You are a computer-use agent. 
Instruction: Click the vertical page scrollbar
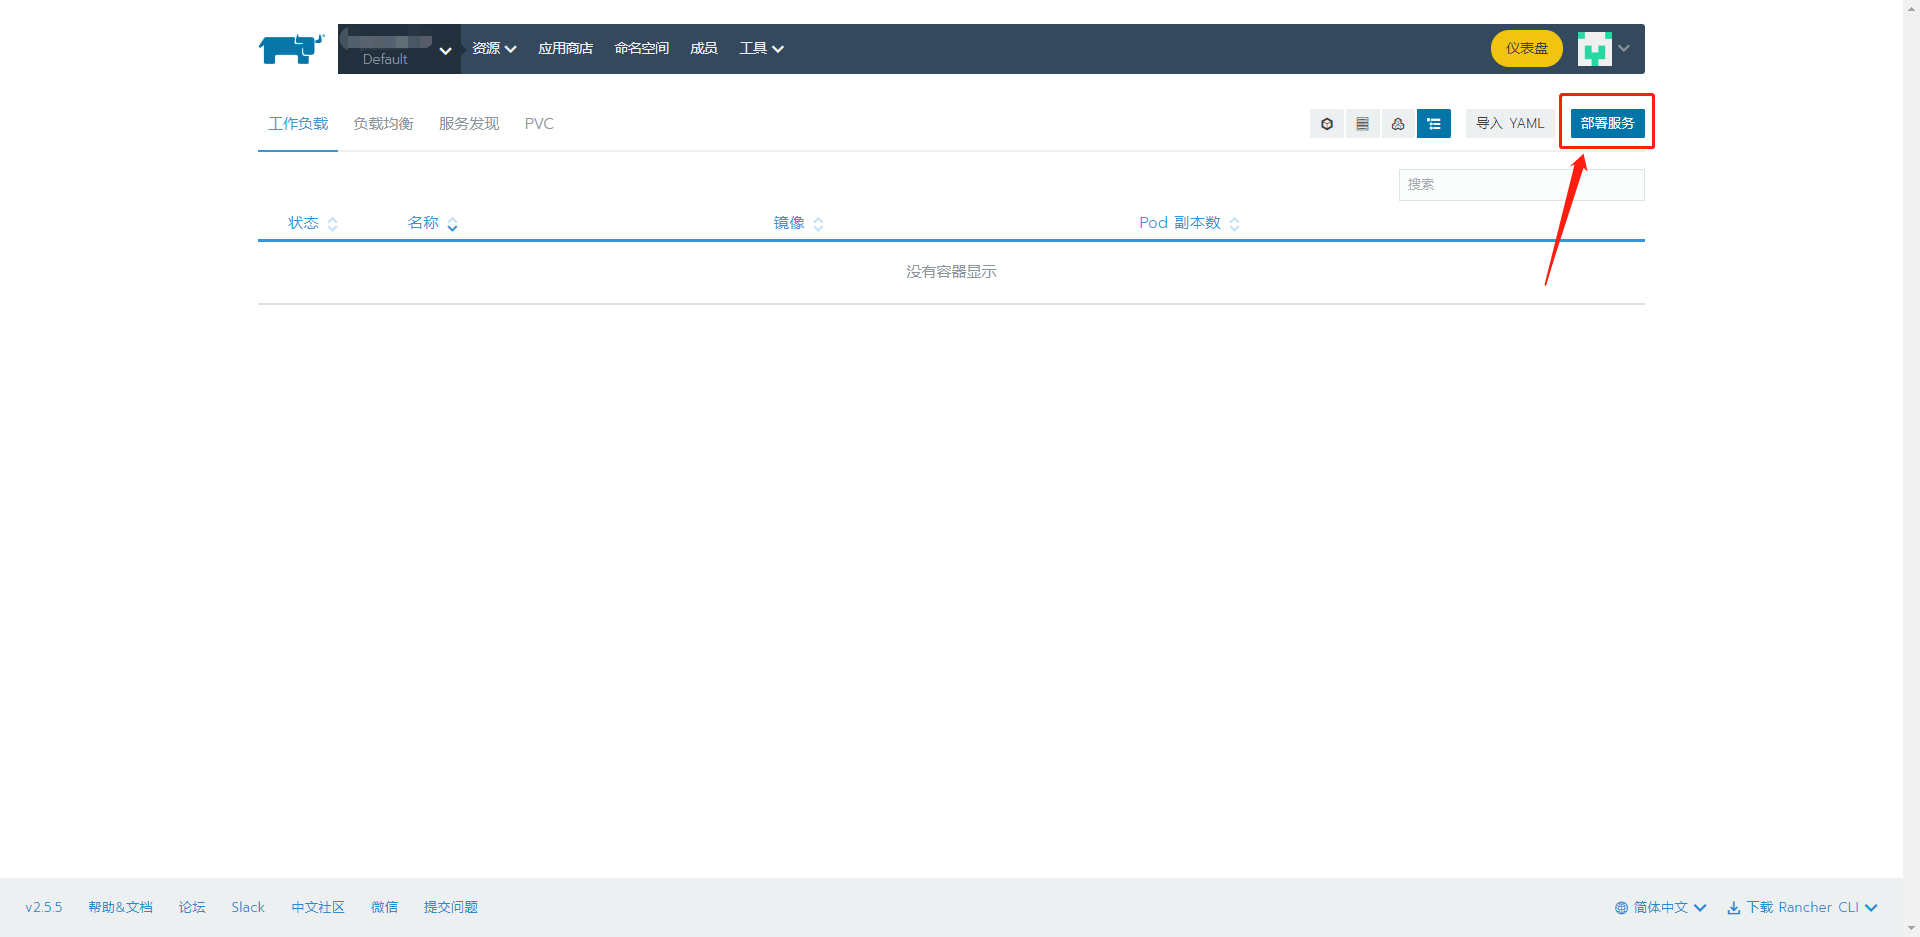[x=1911, y=468]
